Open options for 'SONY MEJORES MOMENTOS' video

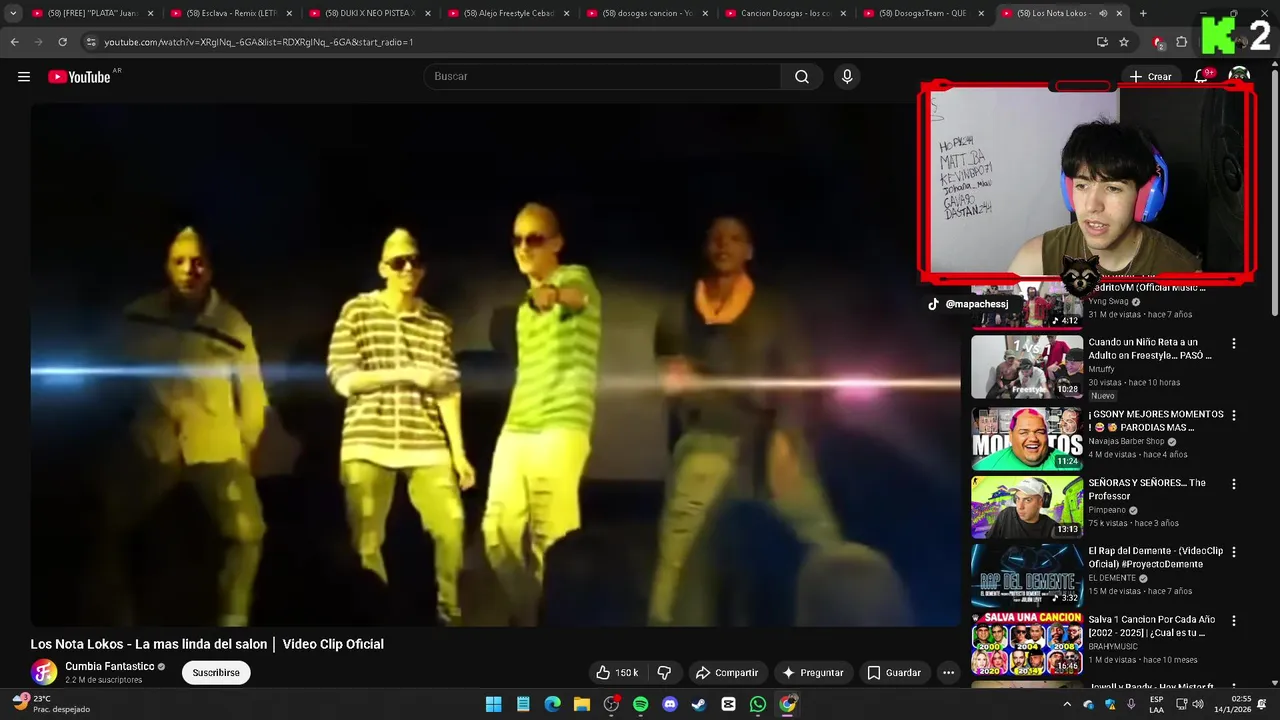click(1233, 415)
